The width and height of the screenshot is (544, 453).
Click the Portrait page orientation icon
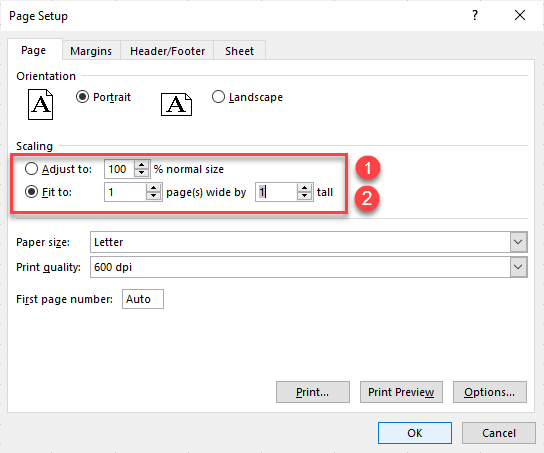[x=40, y=104]
